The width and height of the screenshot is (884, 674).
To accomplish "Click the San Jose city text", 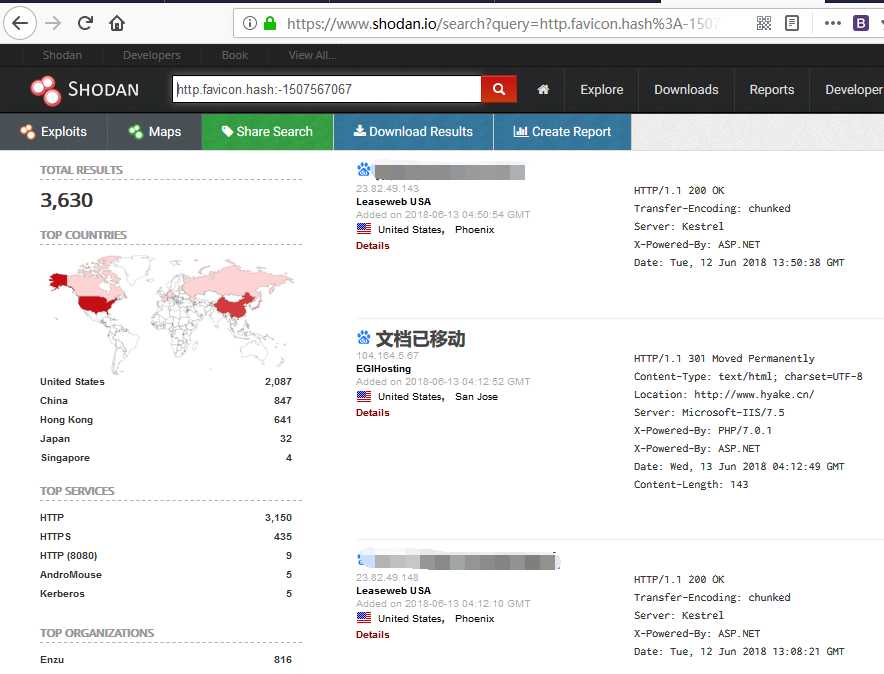I will point(476,397).
